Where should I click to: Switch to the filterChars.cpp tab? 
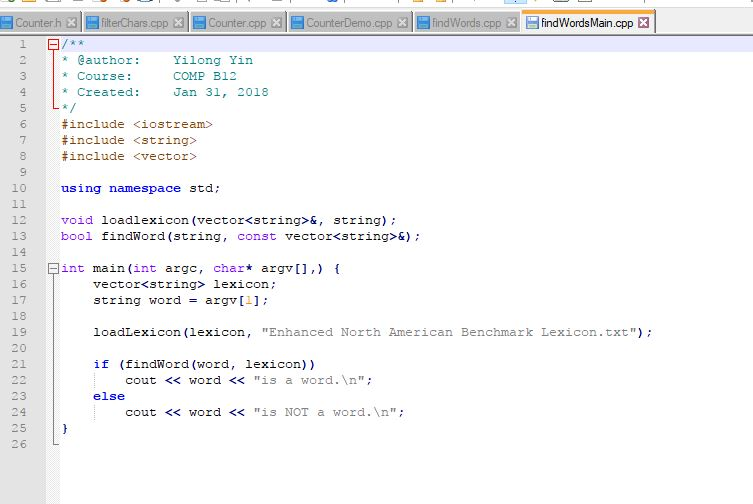(134, 22)
